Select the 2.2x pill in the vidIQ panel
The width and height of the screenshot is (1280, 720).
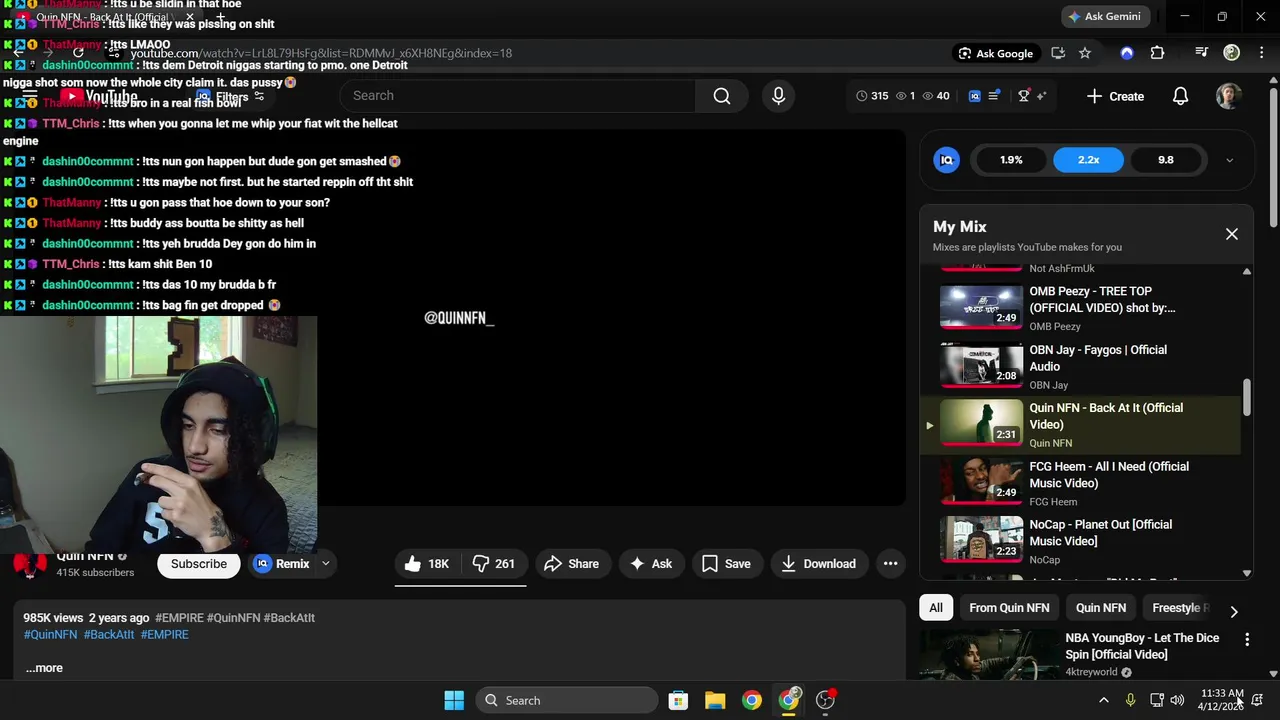click(1088, 160)
